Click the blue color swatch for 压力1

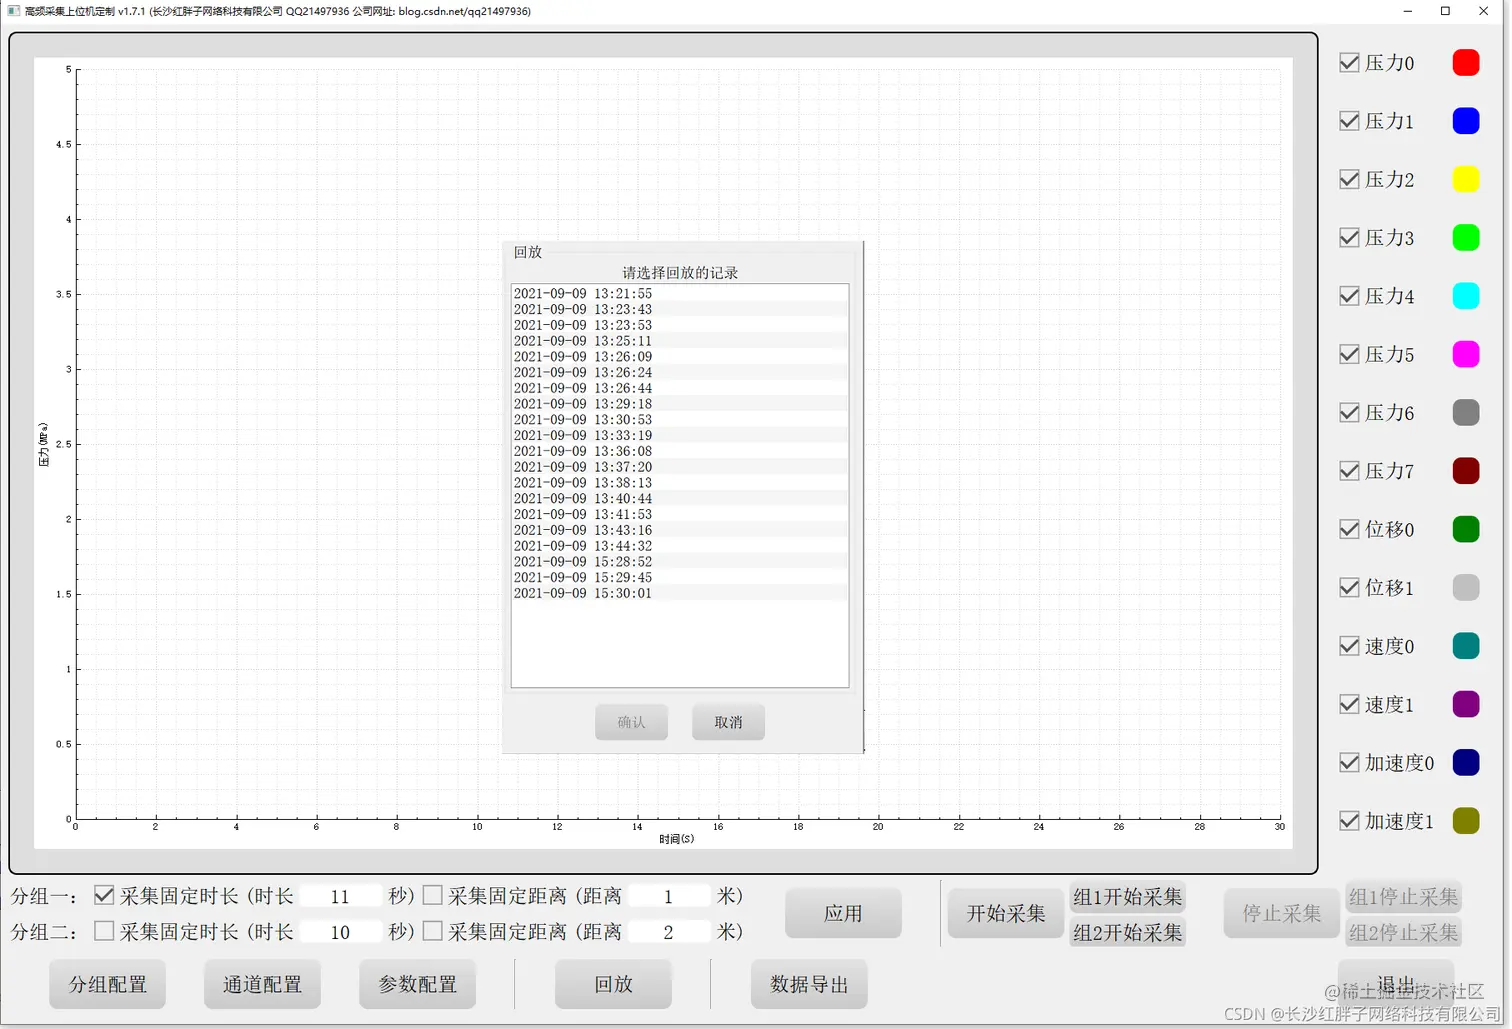(x=1465, y=121)
